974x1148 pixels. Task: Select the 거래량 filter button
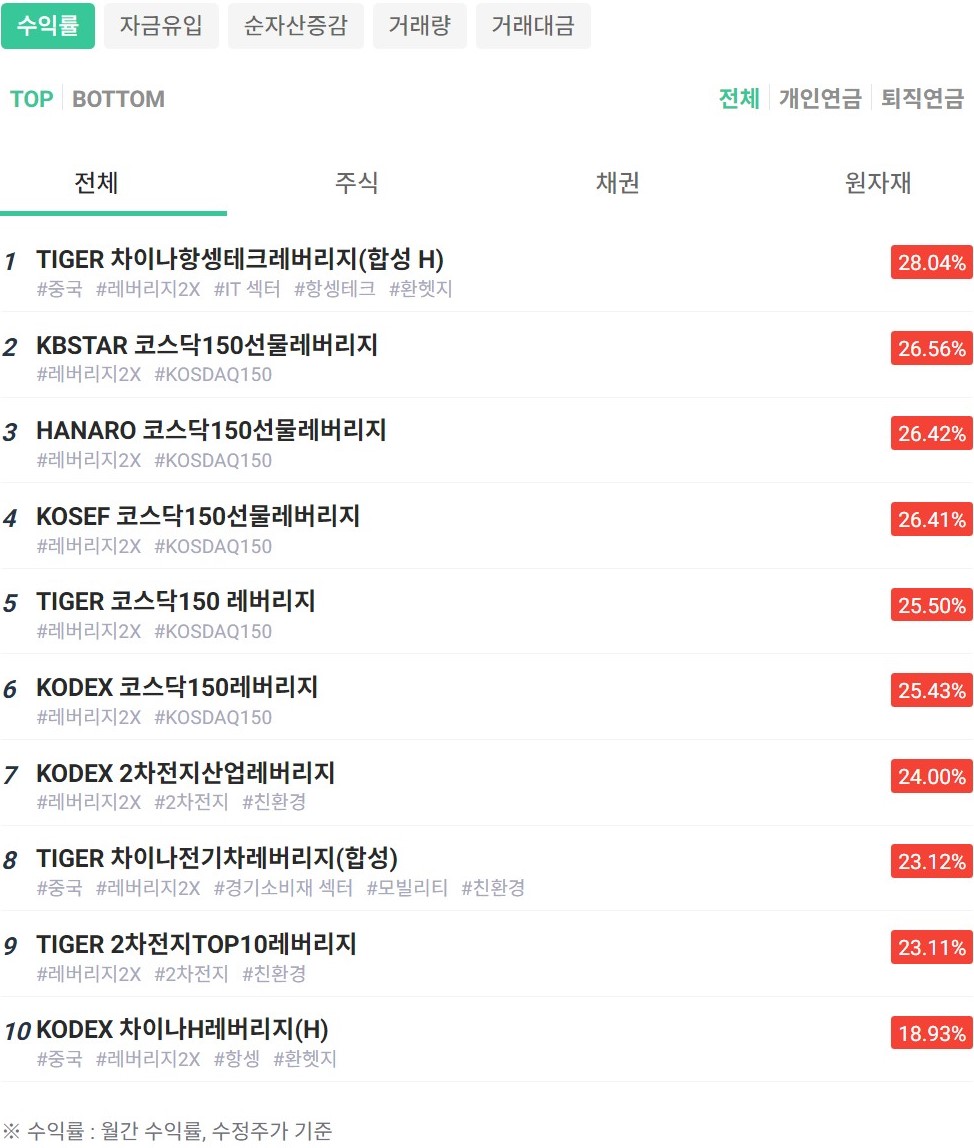tap(420, 26)
